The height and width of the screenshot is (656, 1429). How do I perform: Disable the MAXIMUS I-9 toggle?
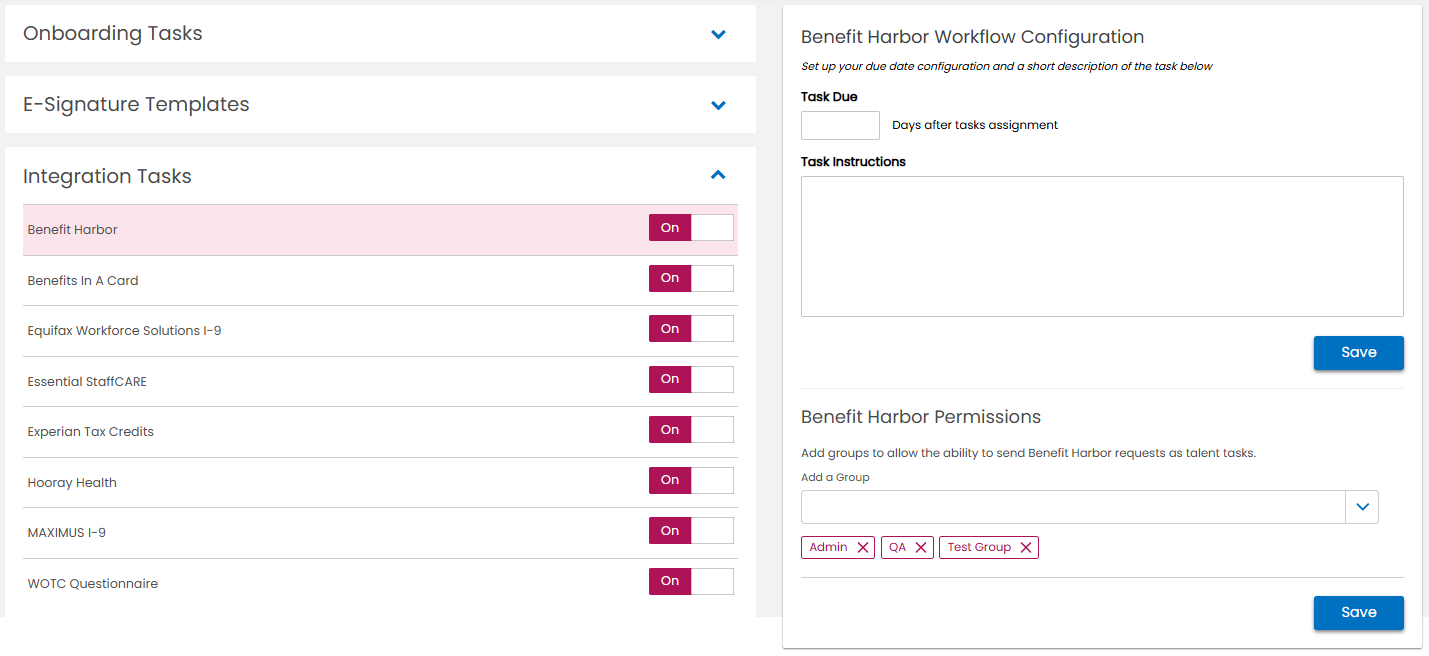691,531
